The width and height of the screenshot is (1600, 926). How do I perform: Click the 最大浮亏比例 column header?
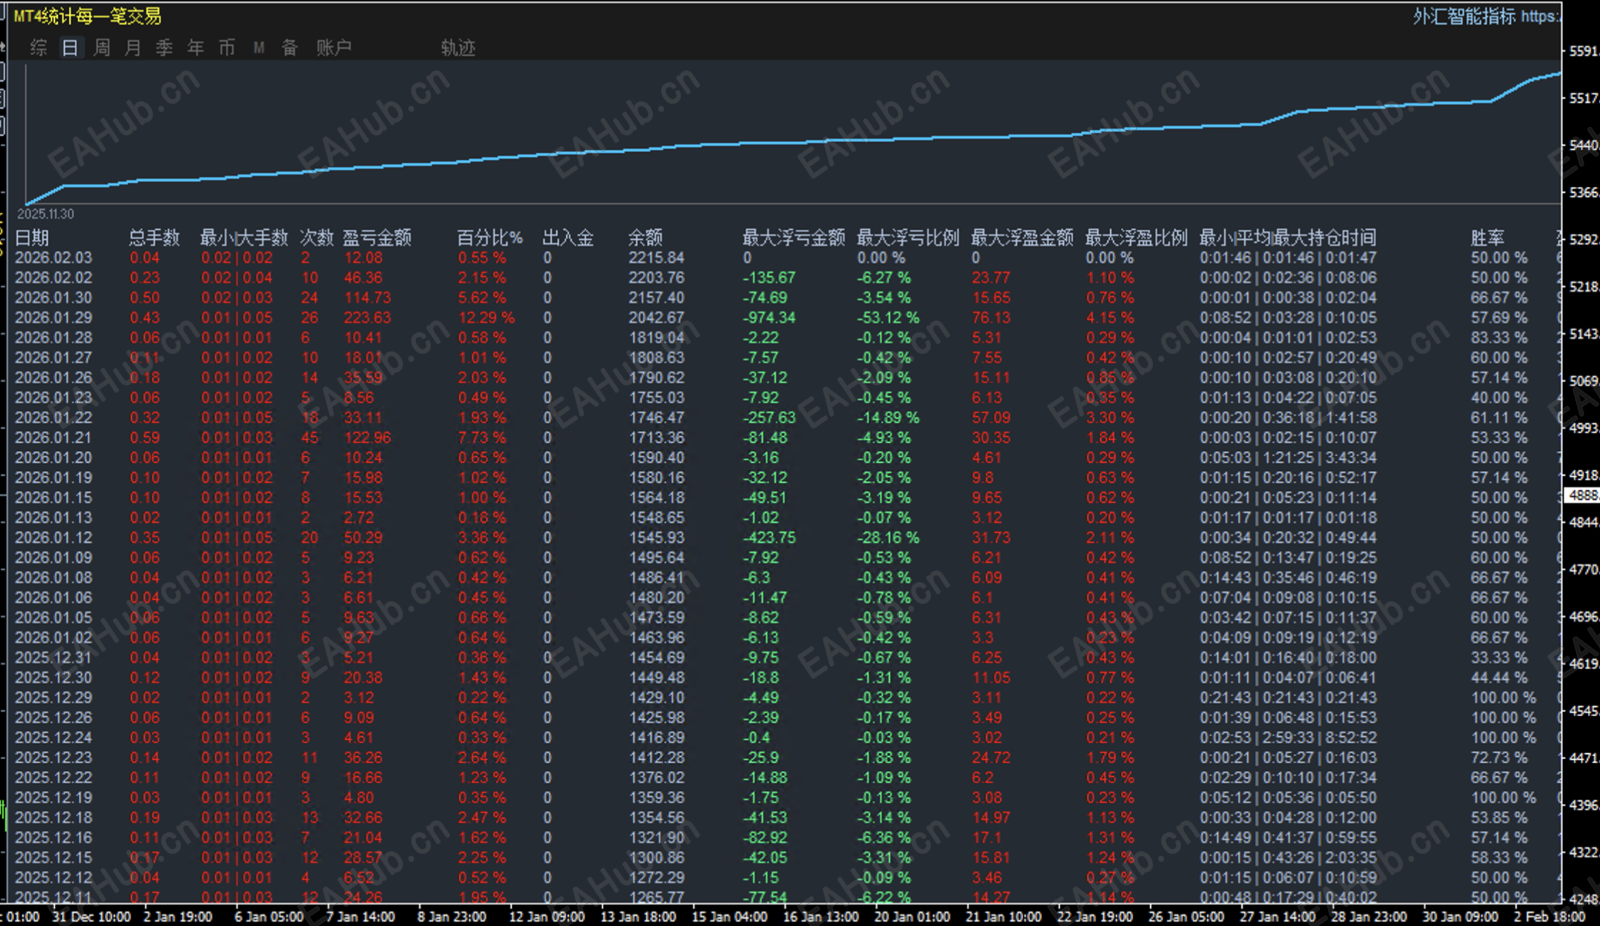[908, 237]
